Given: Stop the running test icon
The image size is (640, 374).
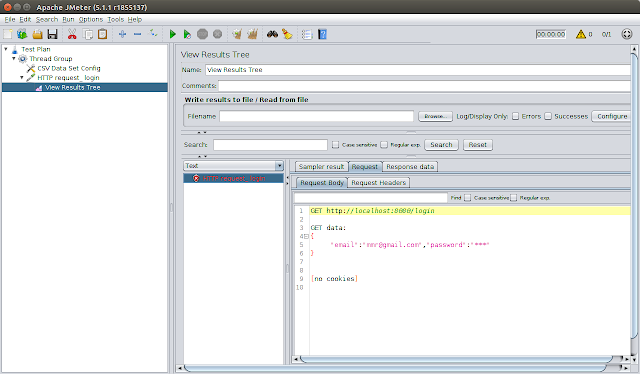Looking at the screenshot, I should click(x=202, y=34).
